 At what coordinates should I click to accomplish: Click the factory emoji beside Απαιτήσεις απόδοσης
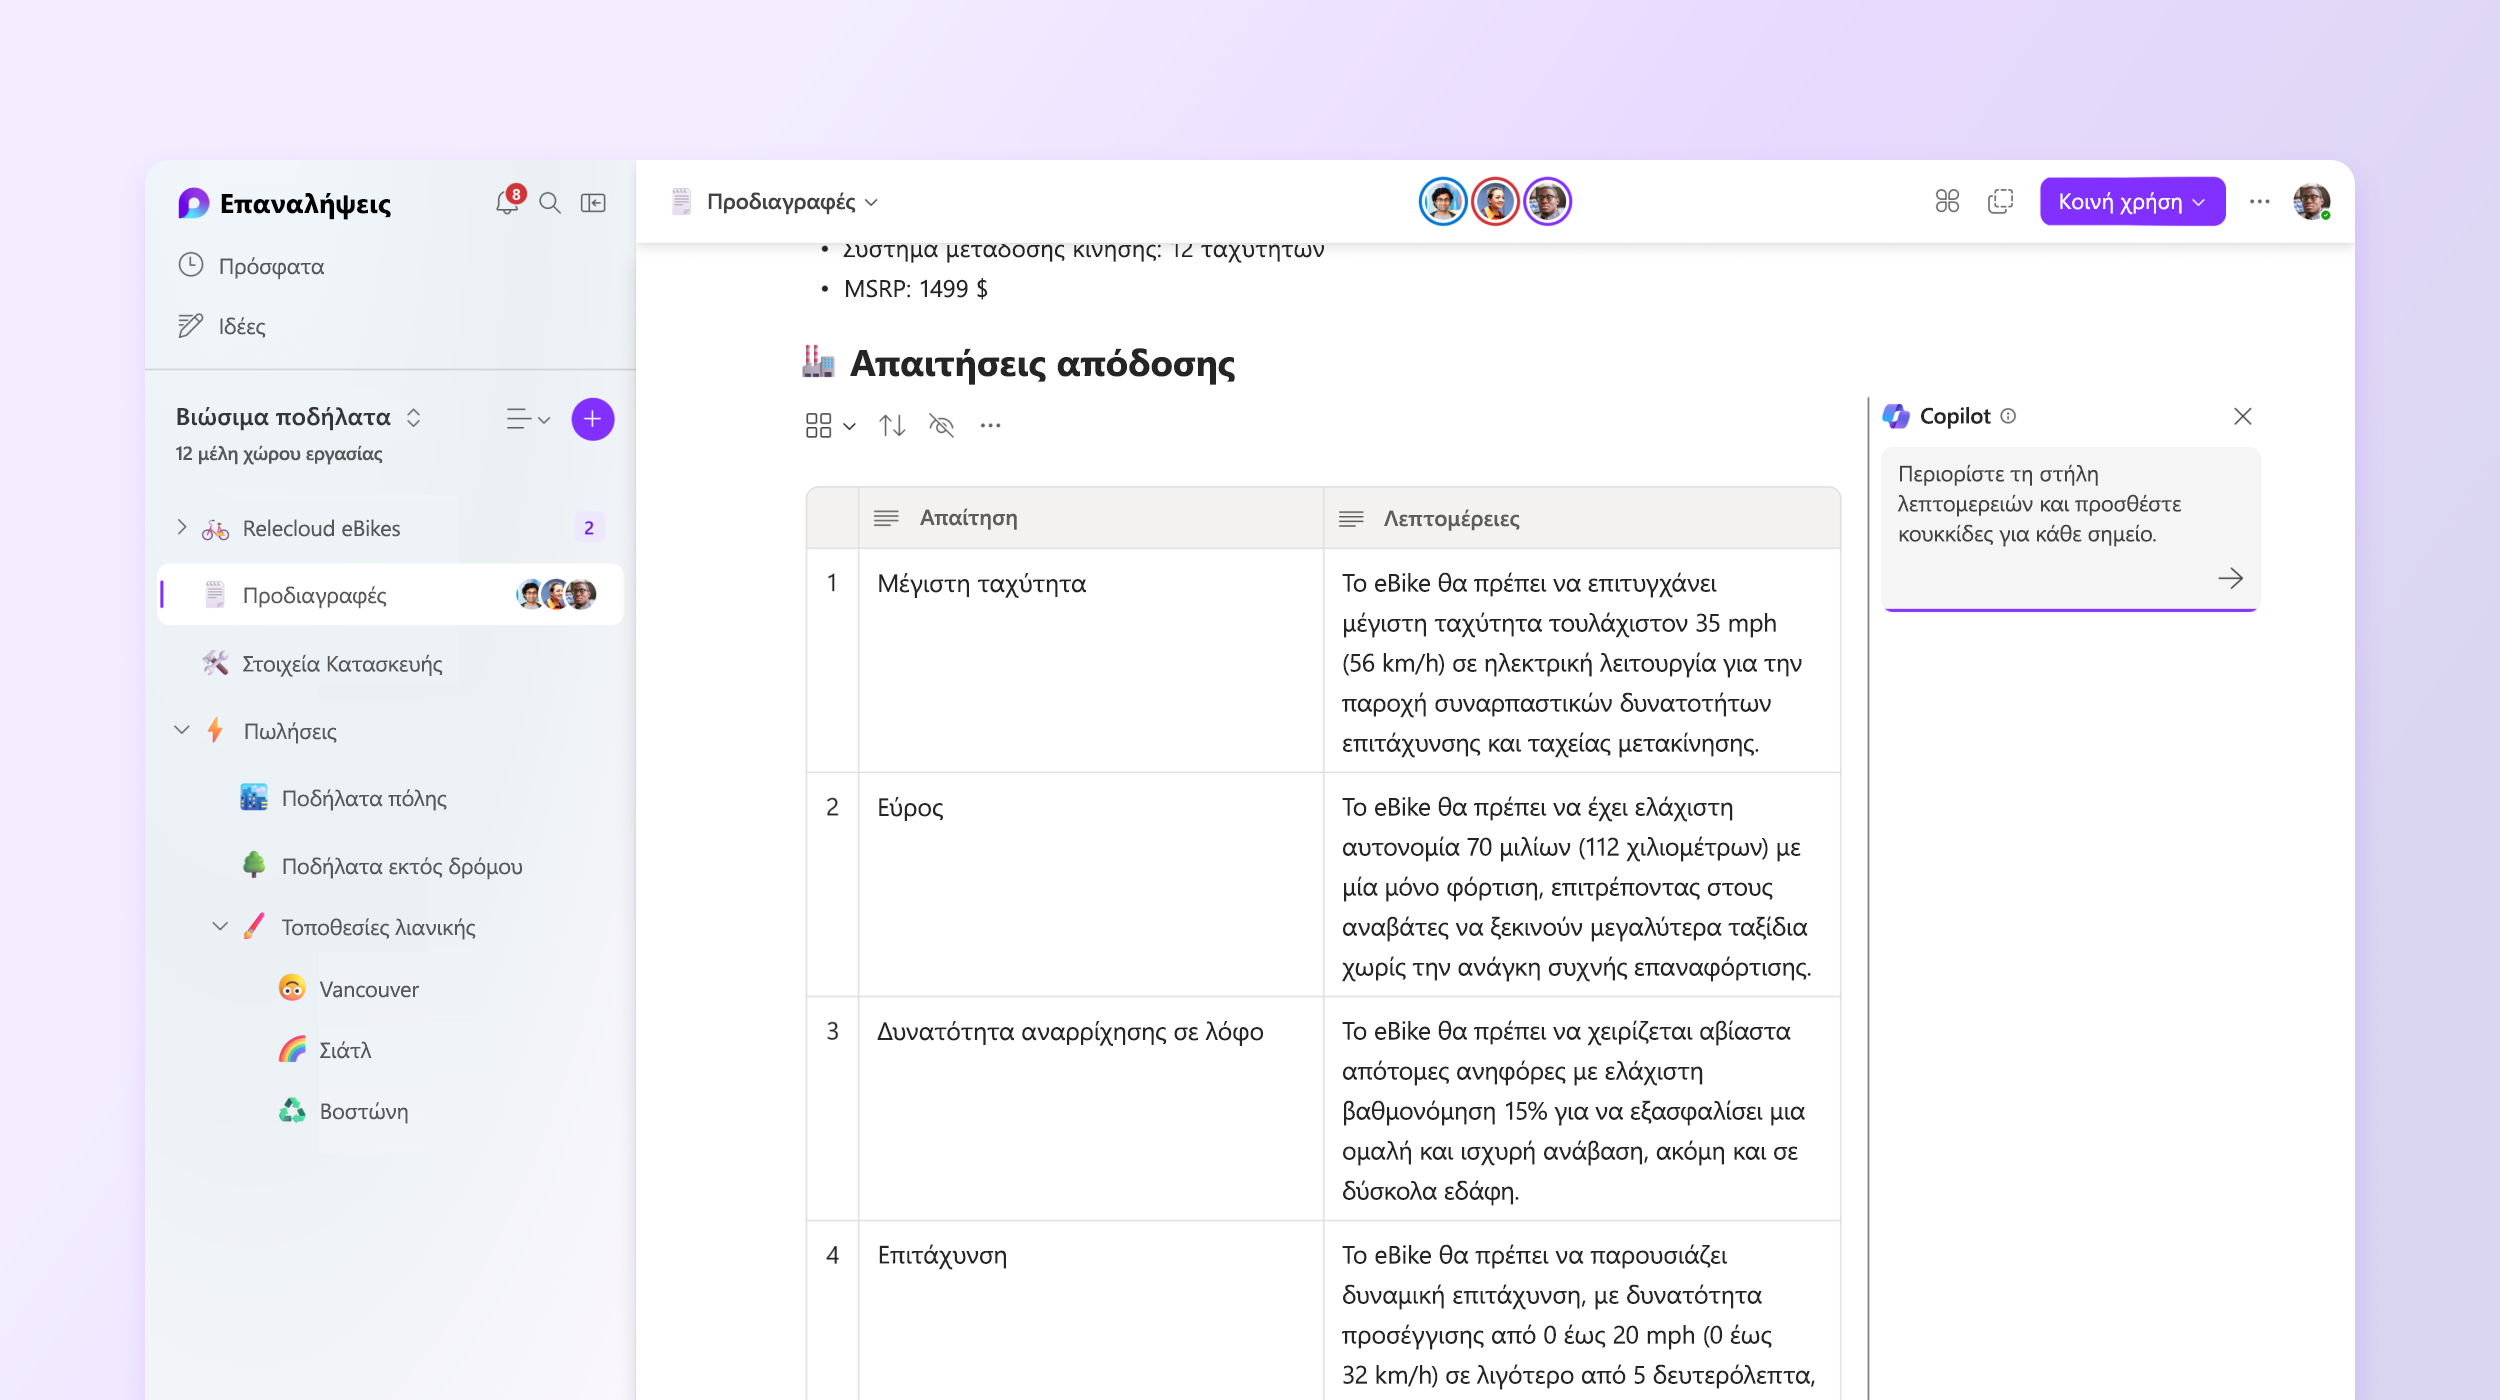point(818,361)
